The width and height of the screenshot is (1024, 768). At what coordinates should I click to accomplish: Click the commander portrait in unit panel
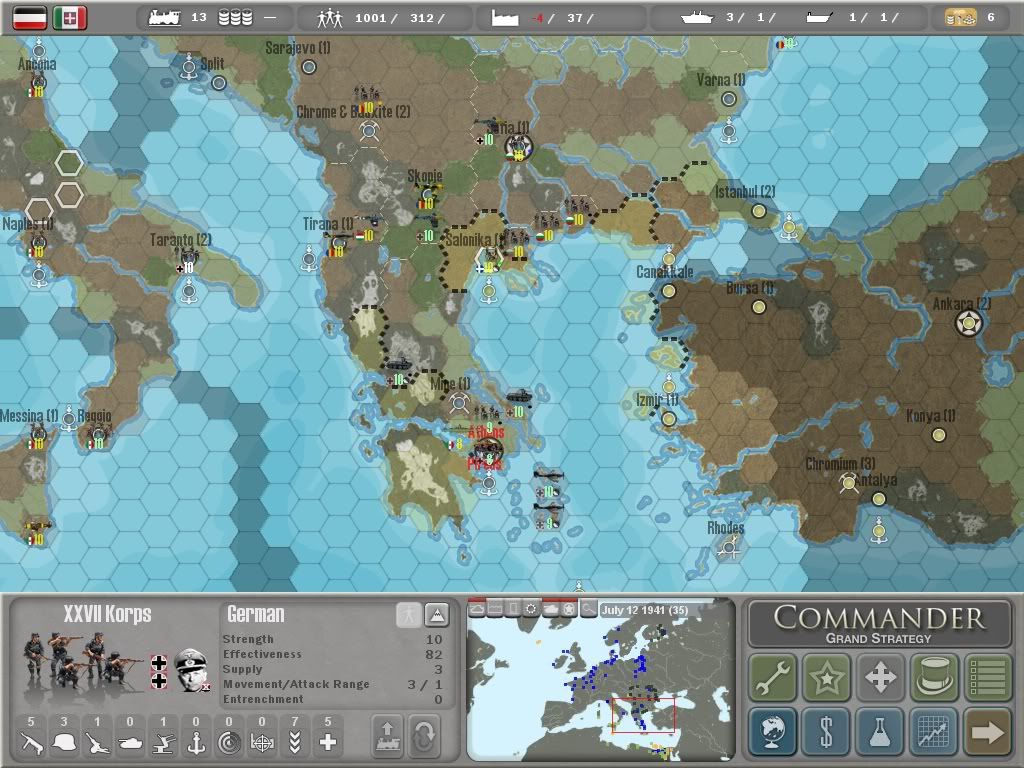click(x=191, y=669)
